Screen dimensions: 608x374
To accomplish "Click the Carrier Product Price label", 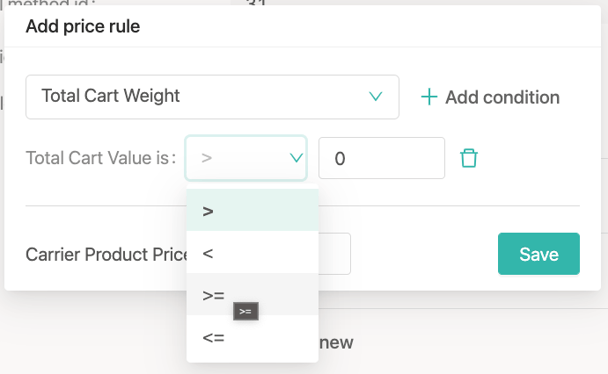I will pyautogui.click(x=106, y=255).
